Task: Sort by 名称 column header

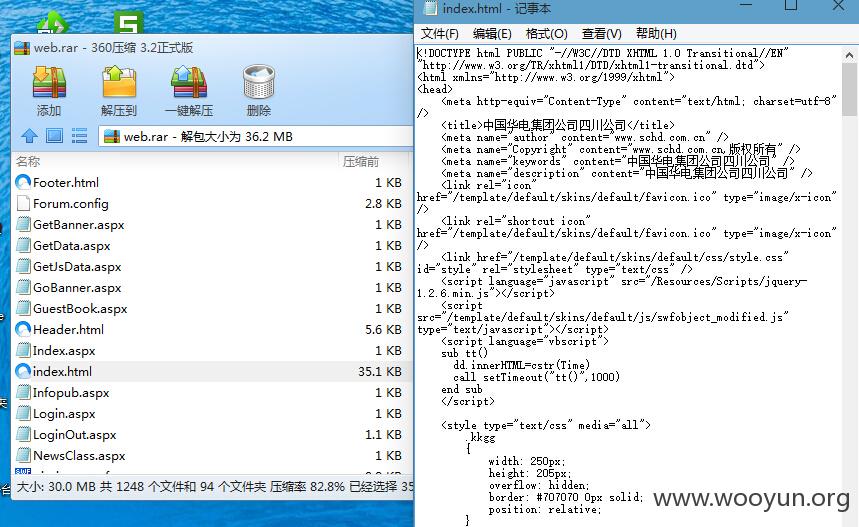Action: coord(28,162)
